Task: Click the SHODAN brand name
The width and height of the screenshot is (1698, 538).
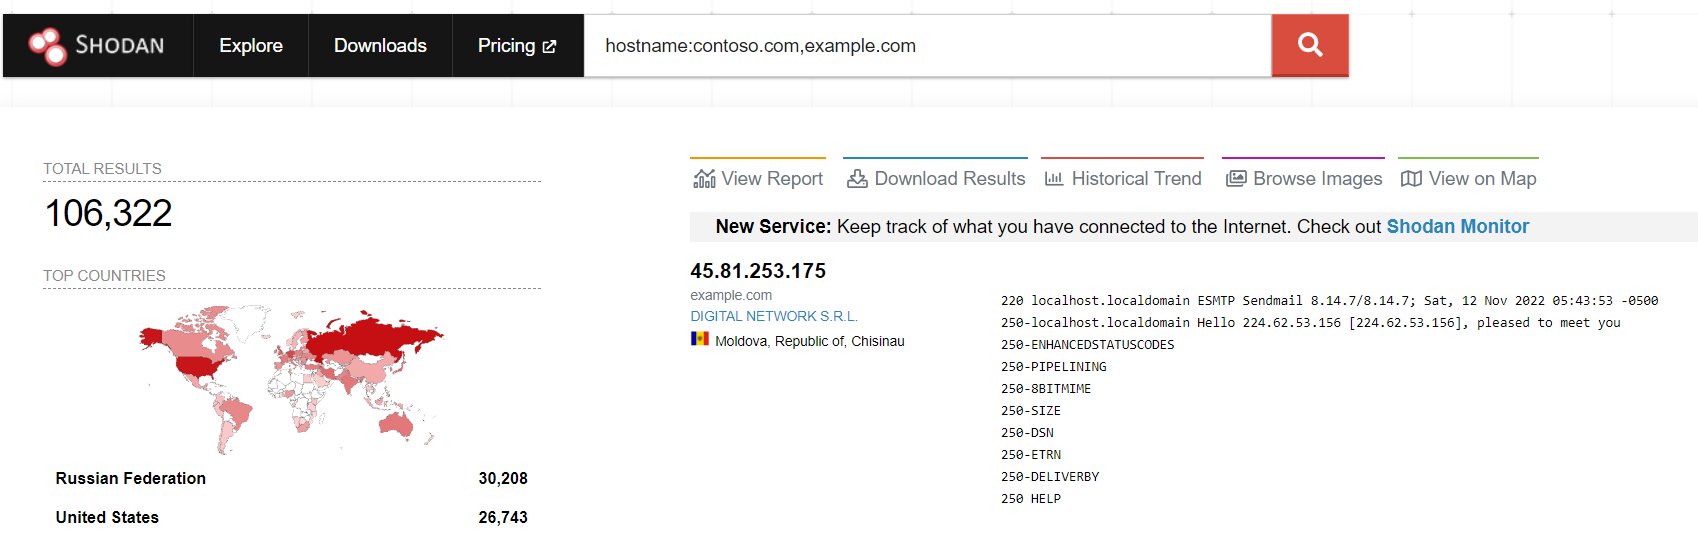Action: point(120,46)
